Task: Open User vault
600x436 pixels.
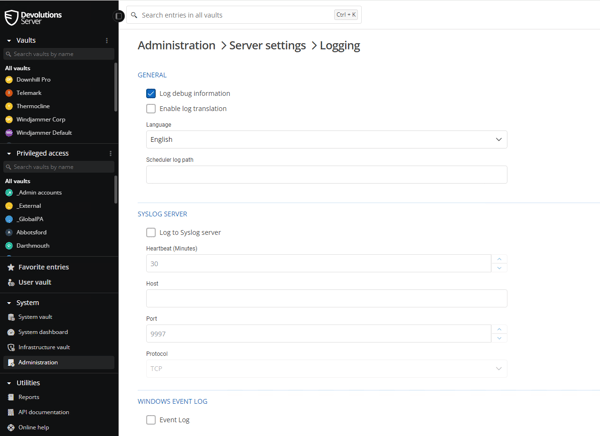Action: coord(35,283)
